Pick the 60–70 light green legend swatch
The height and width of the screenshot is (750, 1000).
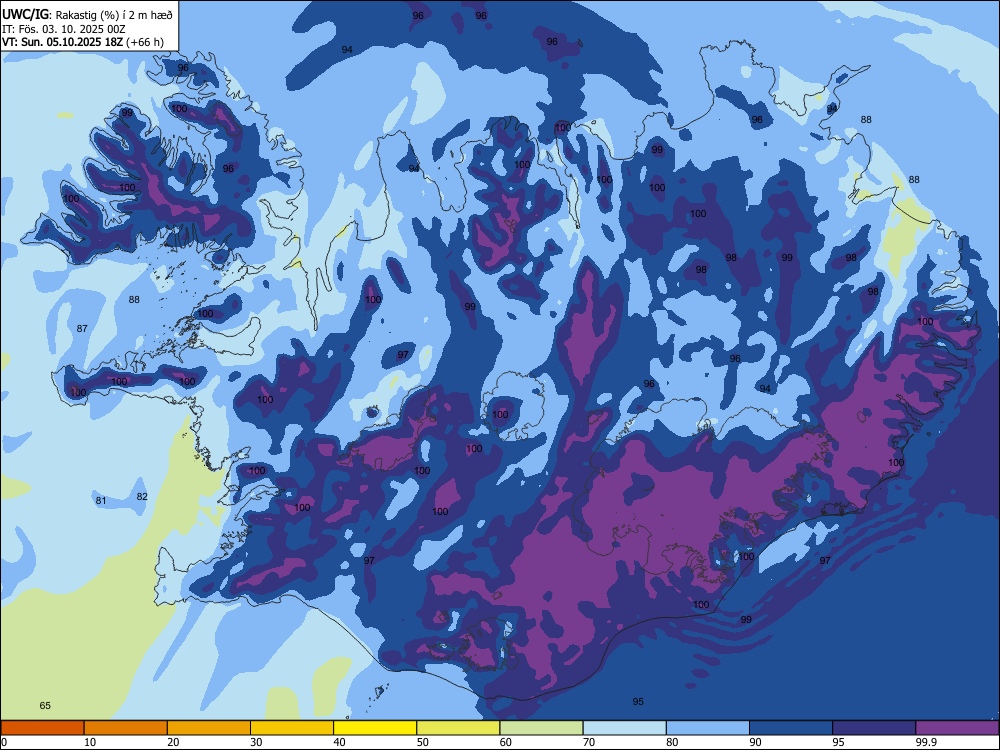541,728
